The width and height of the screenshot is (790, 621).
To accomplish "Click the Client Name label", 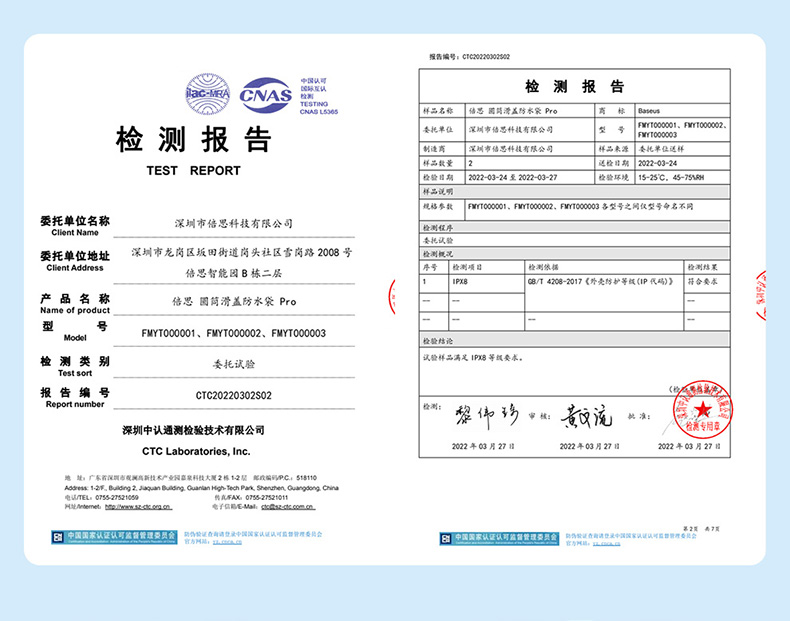I will pos(75,233).
